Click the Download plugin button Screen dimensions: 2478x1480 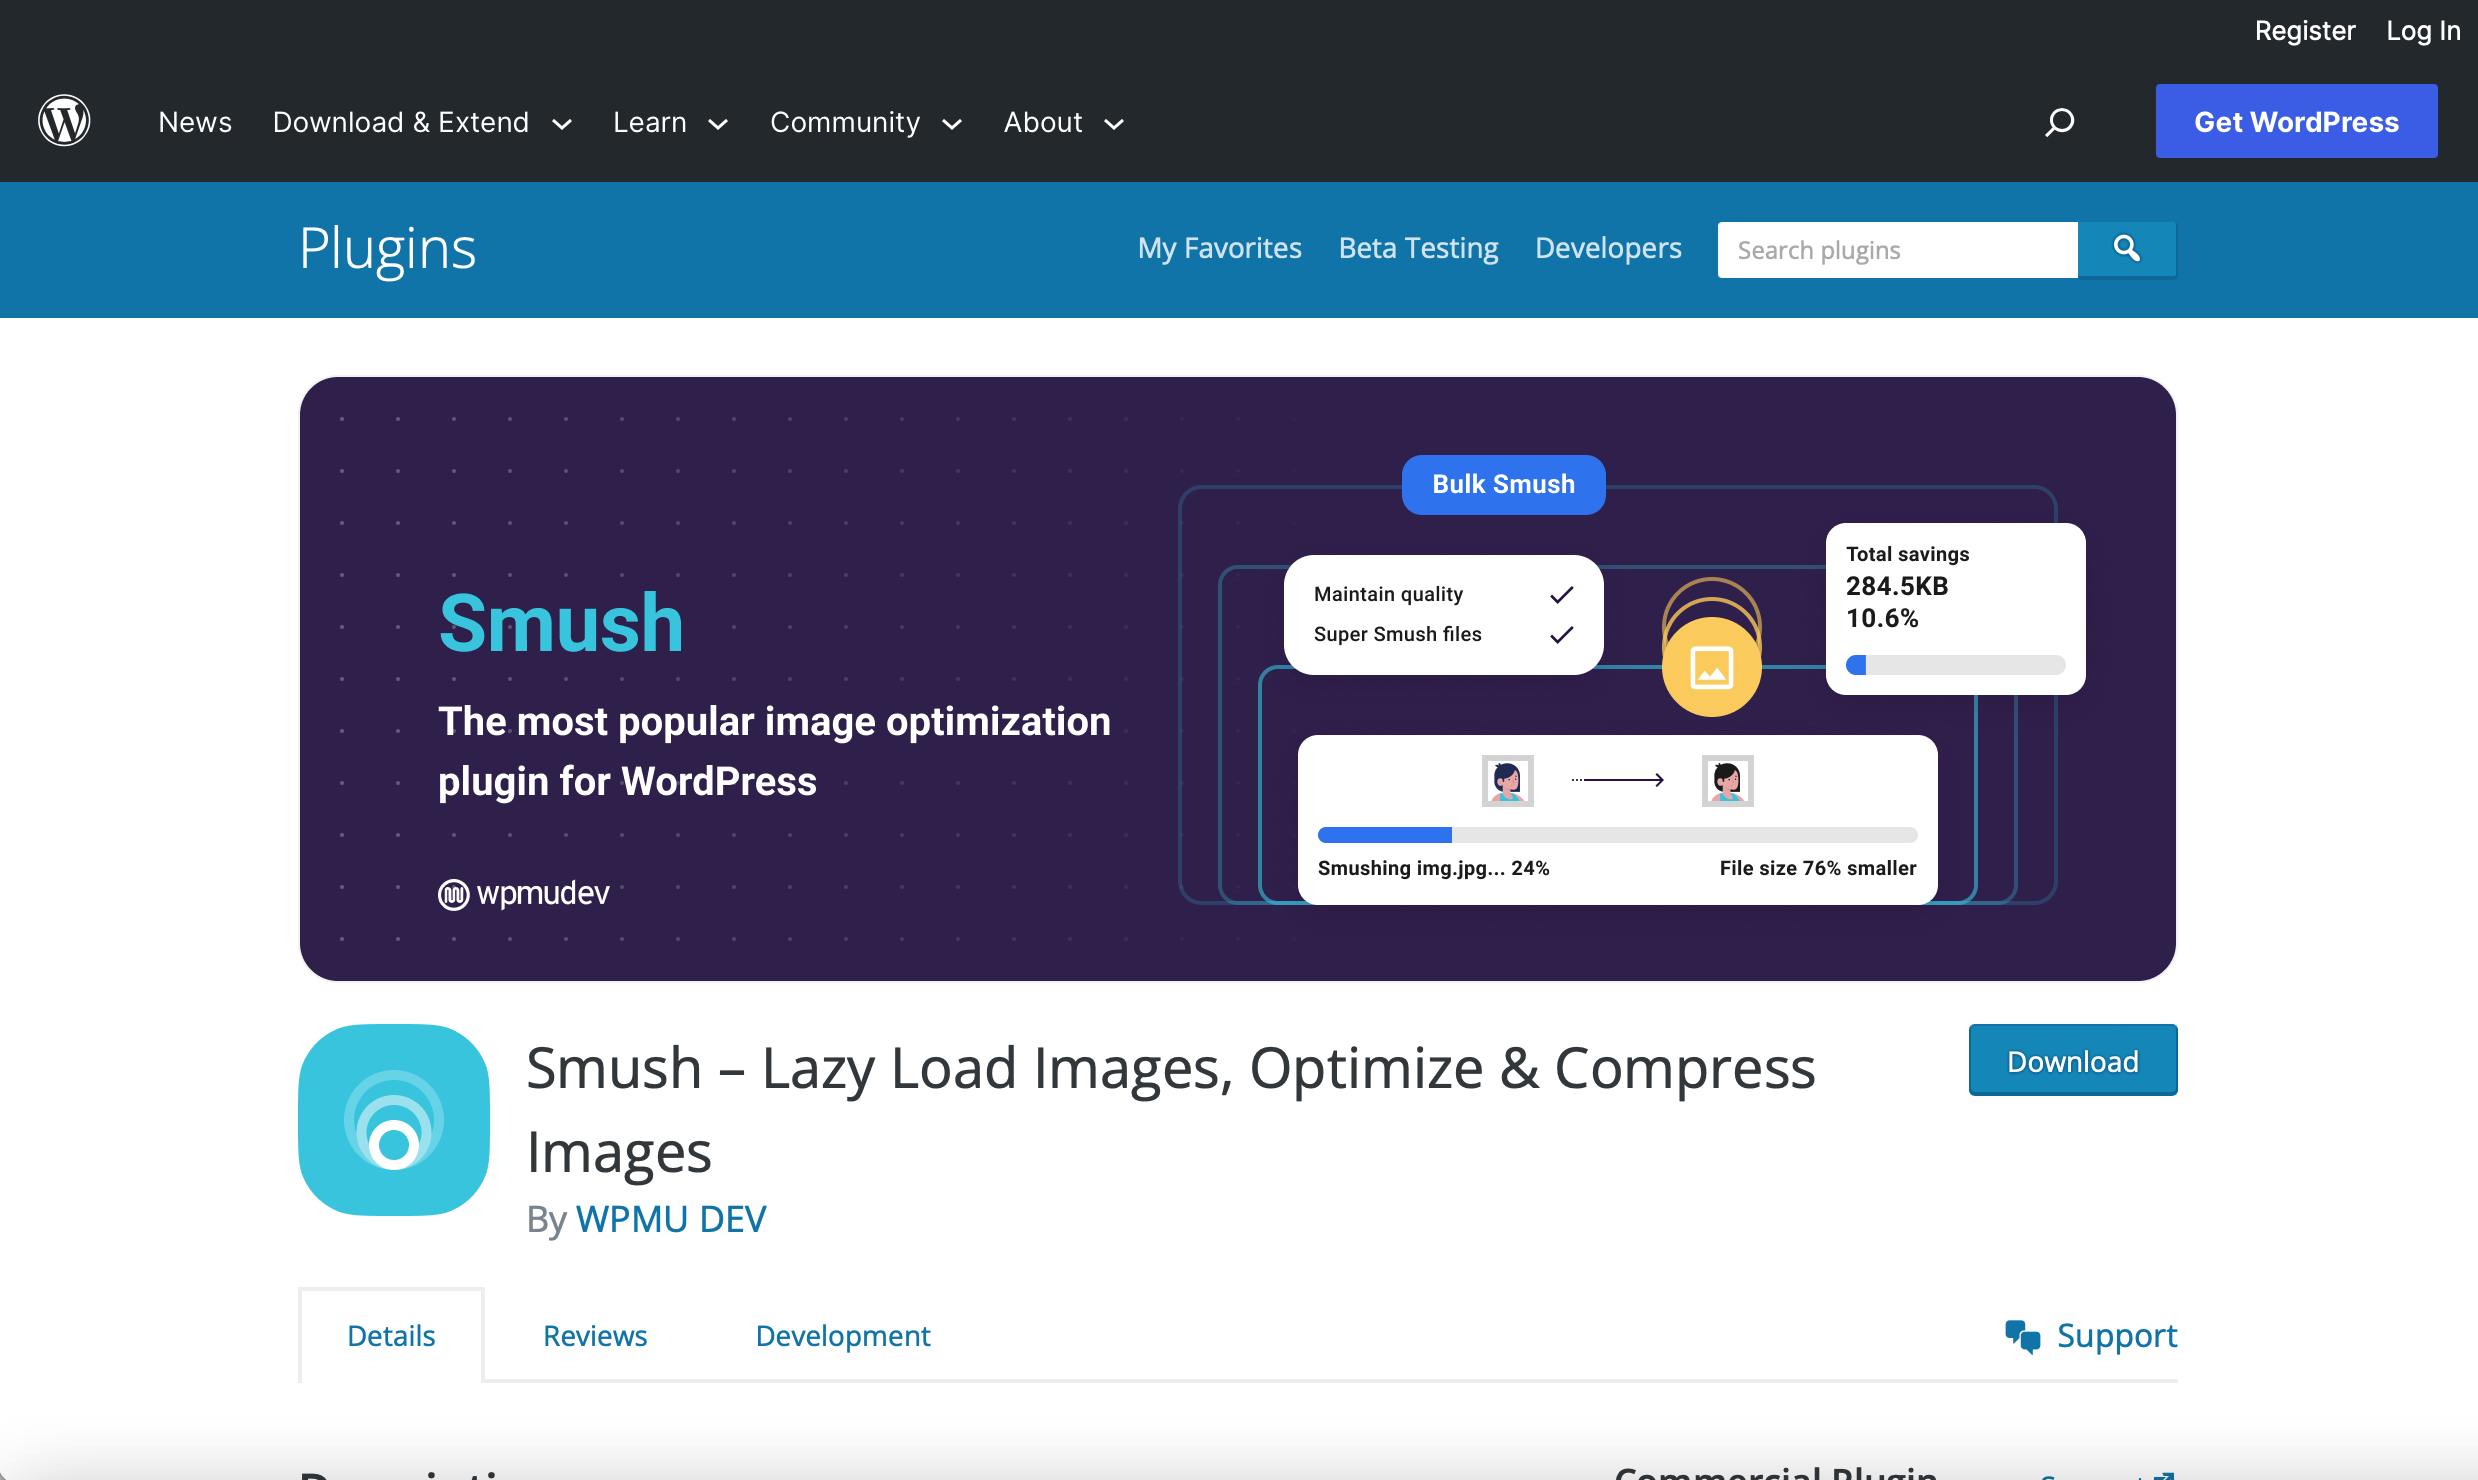(x=2073, y=1060)
